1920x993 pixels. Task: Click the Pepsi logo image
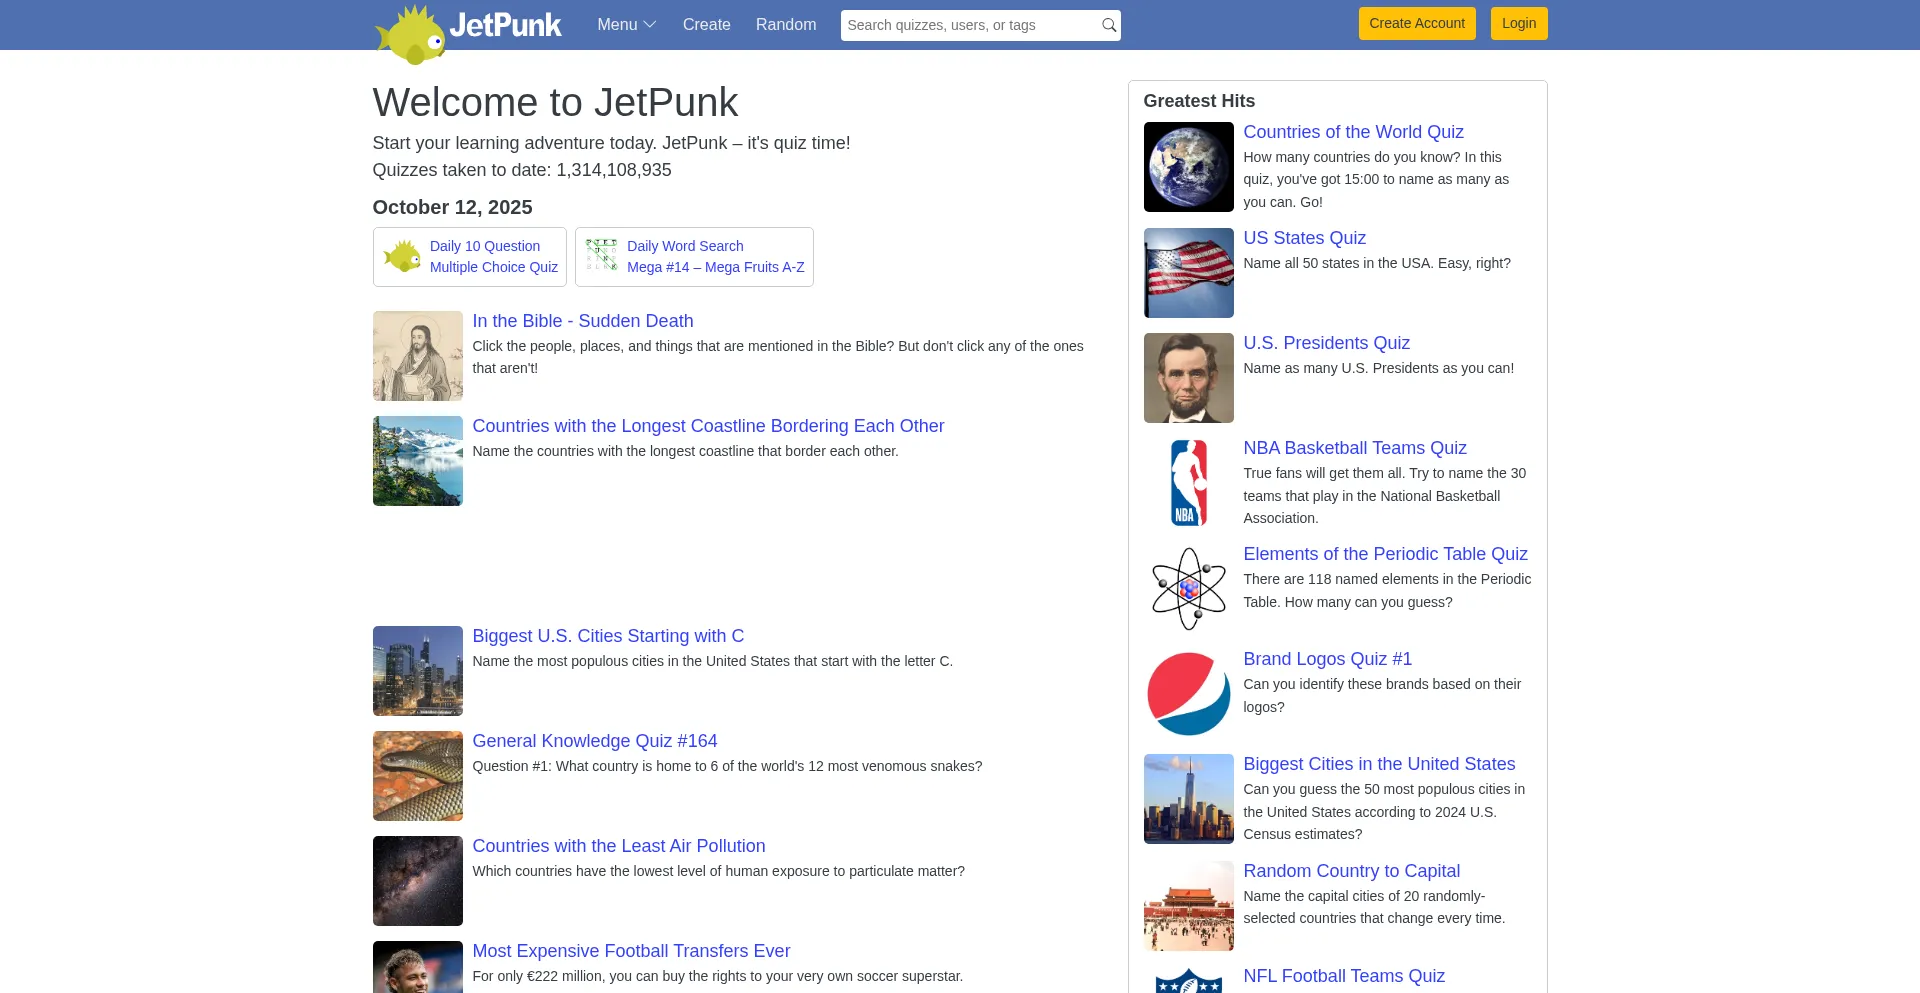(x=1188, y=694)
